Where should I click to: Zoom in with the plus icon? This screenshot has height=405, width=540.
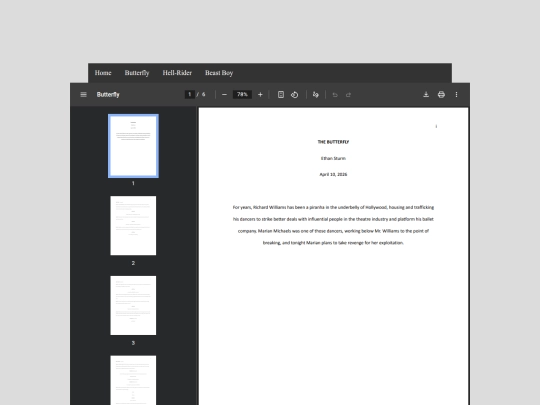click(260, 94)
